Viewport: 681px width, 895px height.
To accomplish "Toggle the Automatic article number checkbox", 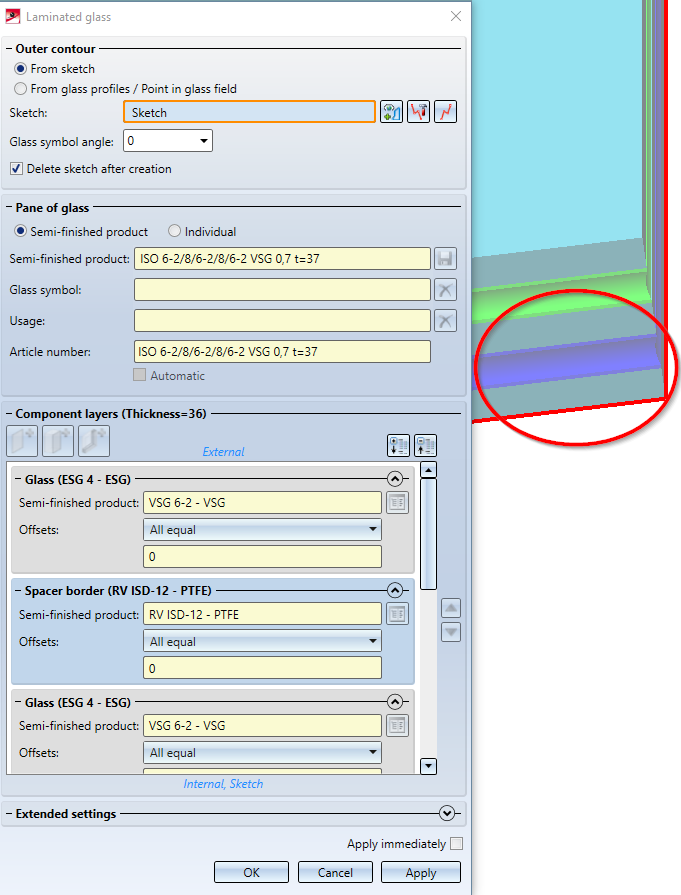I will tap(139, 376).
